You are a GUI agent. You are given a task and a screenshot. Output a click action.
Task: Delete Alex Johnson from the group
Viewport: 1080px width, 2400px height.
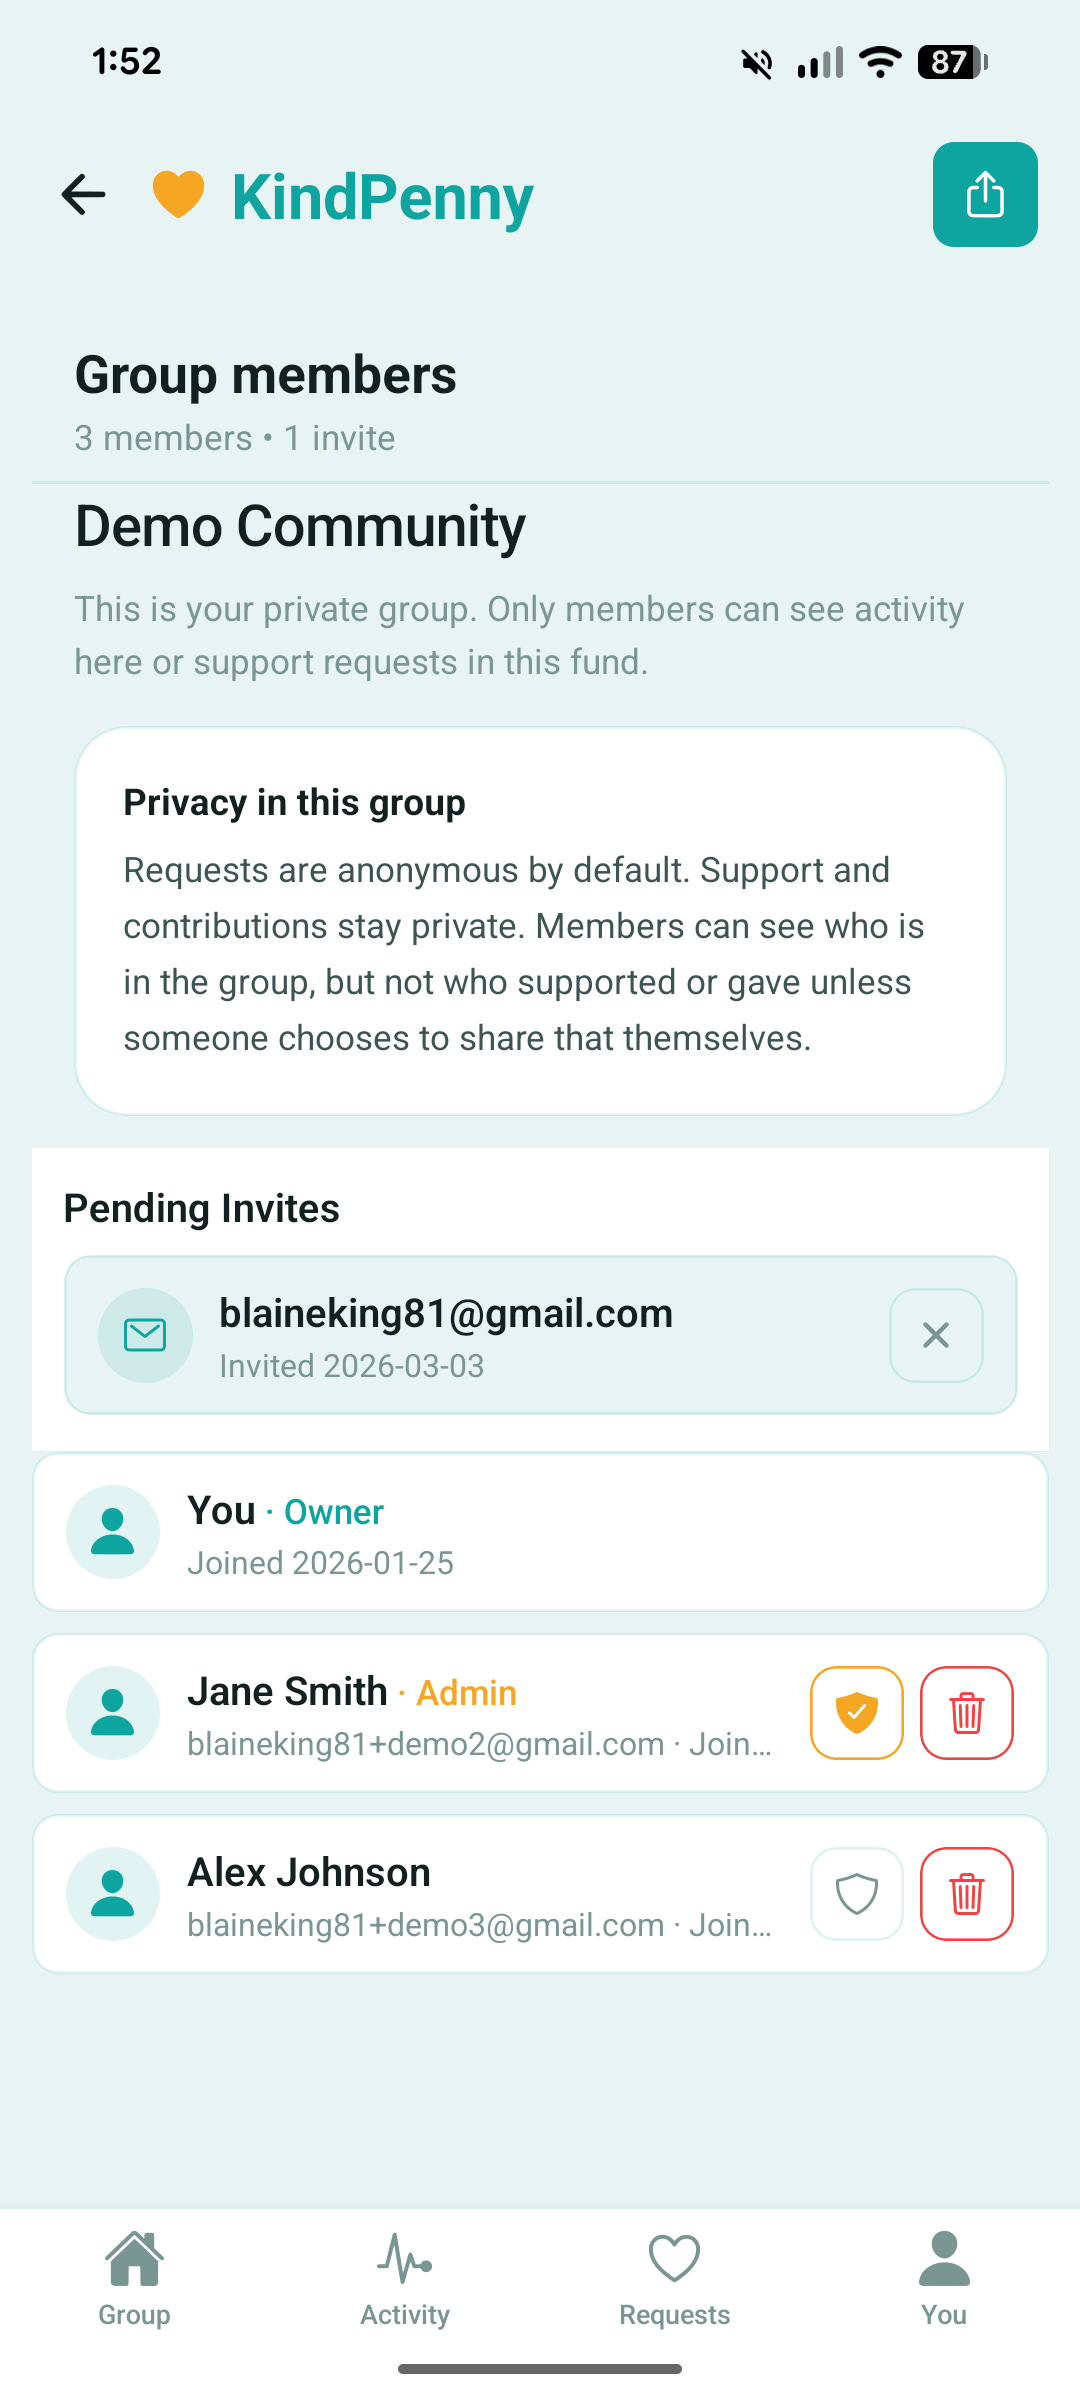point(966,1894)
